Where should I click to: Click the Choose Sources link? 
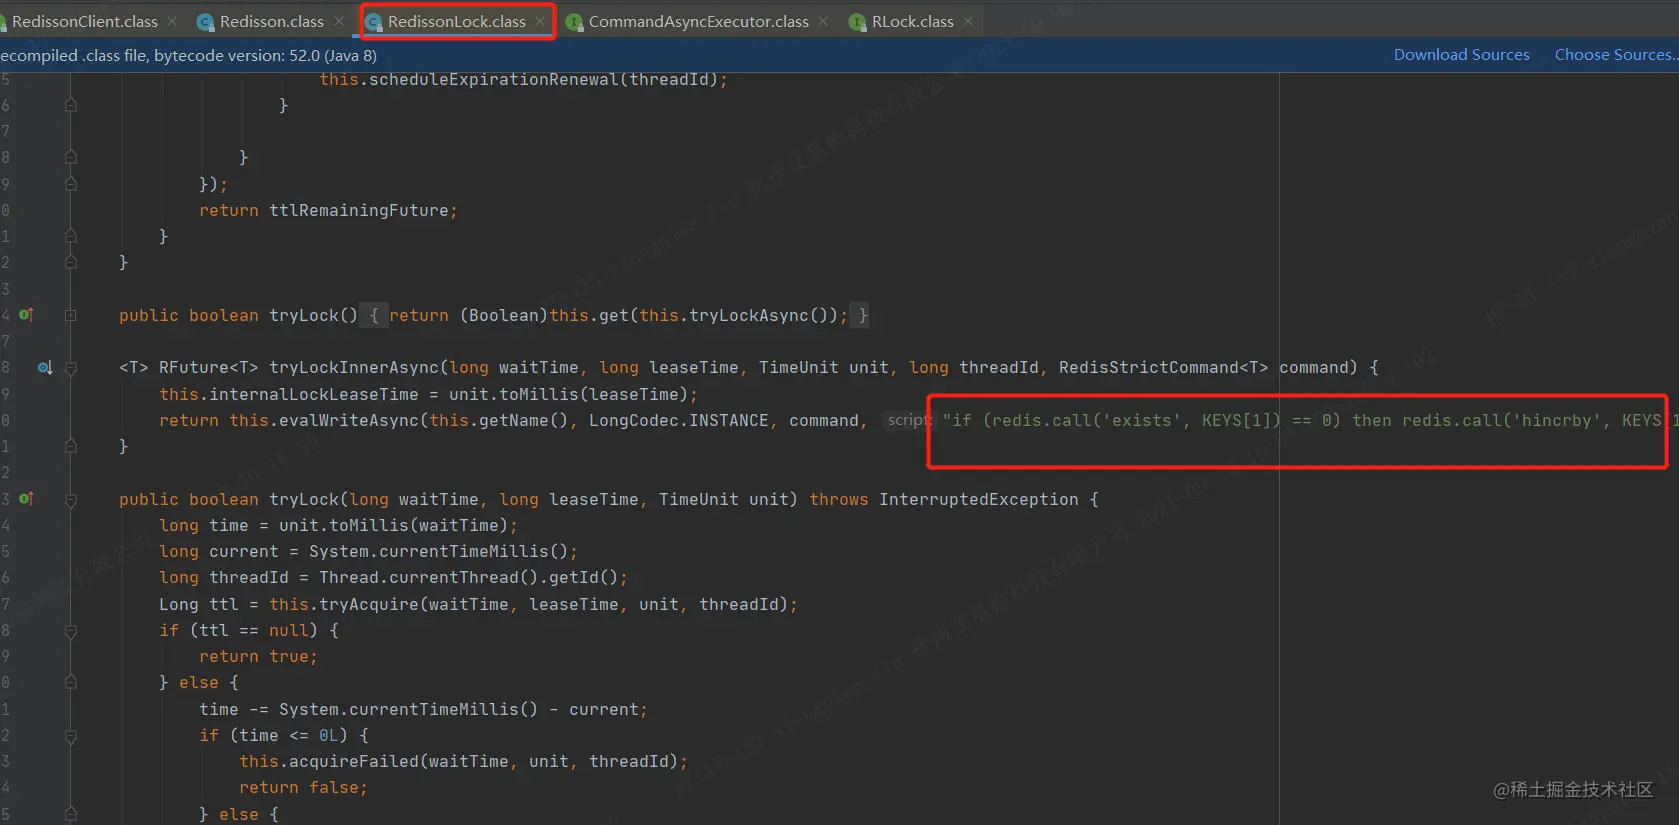pyautogui.click(x=1615, y=55)
